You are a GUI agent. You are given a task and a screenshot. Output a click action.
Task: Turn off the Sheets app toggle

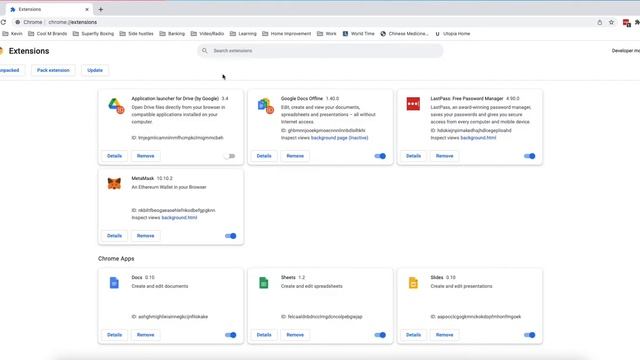tap(380, 335)
